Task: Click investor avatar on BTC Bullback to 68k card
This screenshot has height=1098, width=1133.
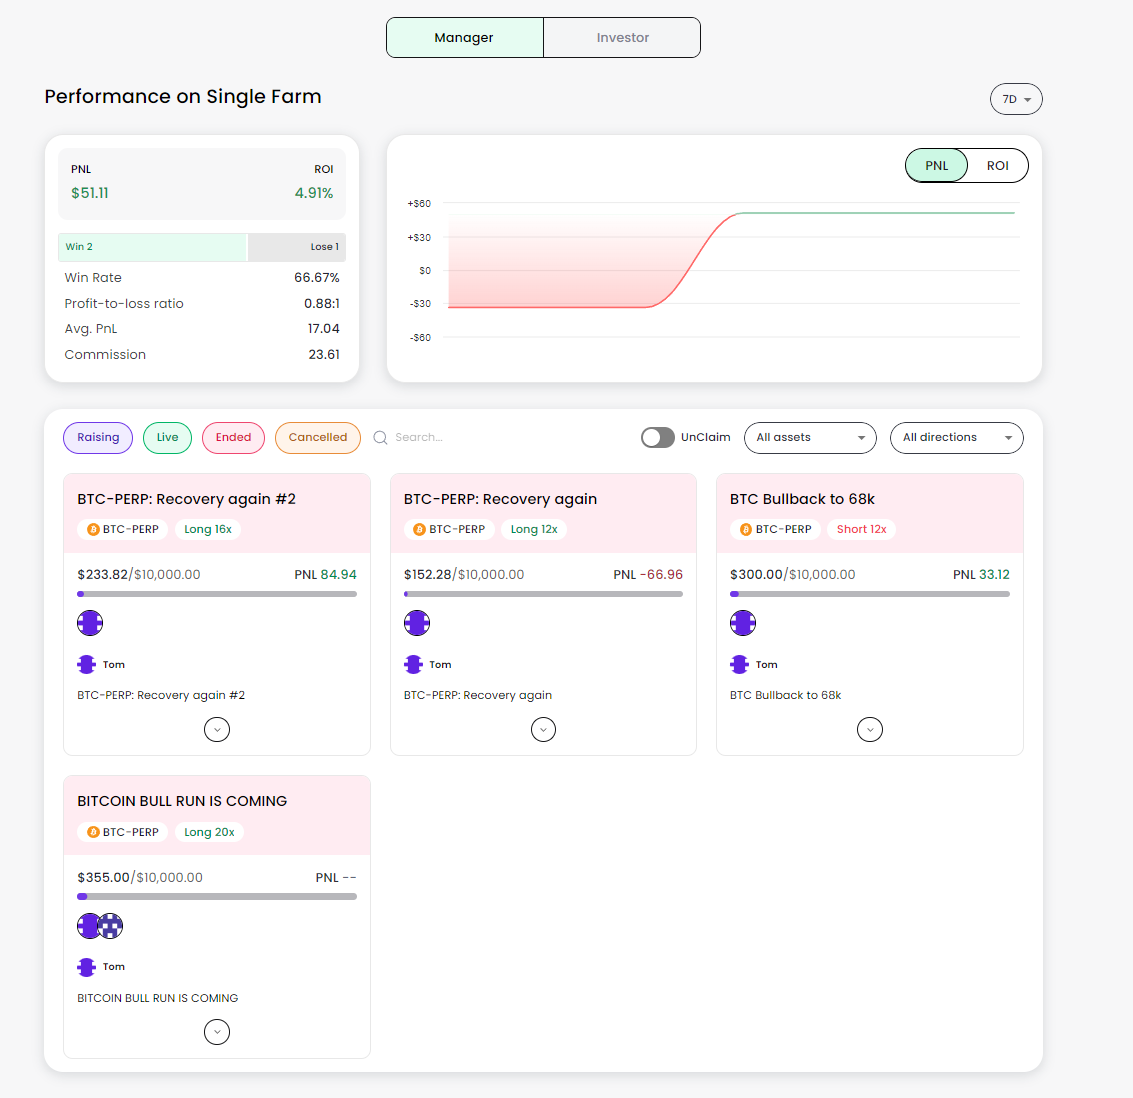Action: point(743,623)
